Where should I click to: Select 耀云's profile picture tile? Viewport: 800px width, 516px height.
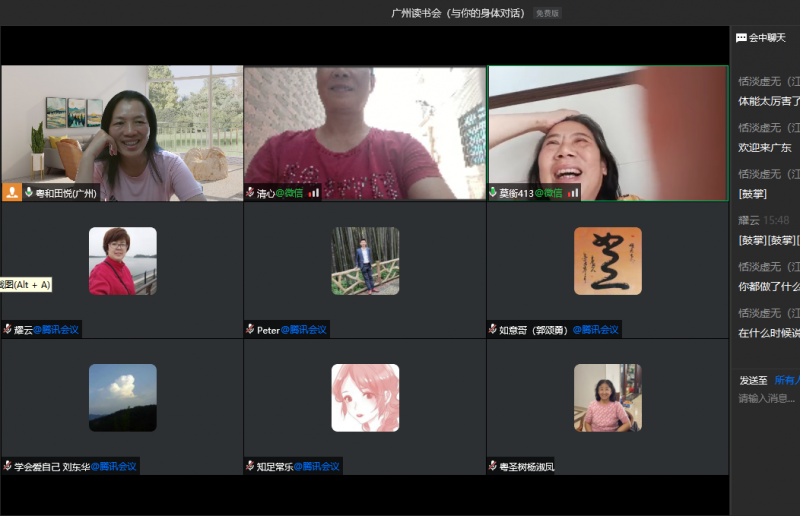pyautogui.click(x=122, y=261)
